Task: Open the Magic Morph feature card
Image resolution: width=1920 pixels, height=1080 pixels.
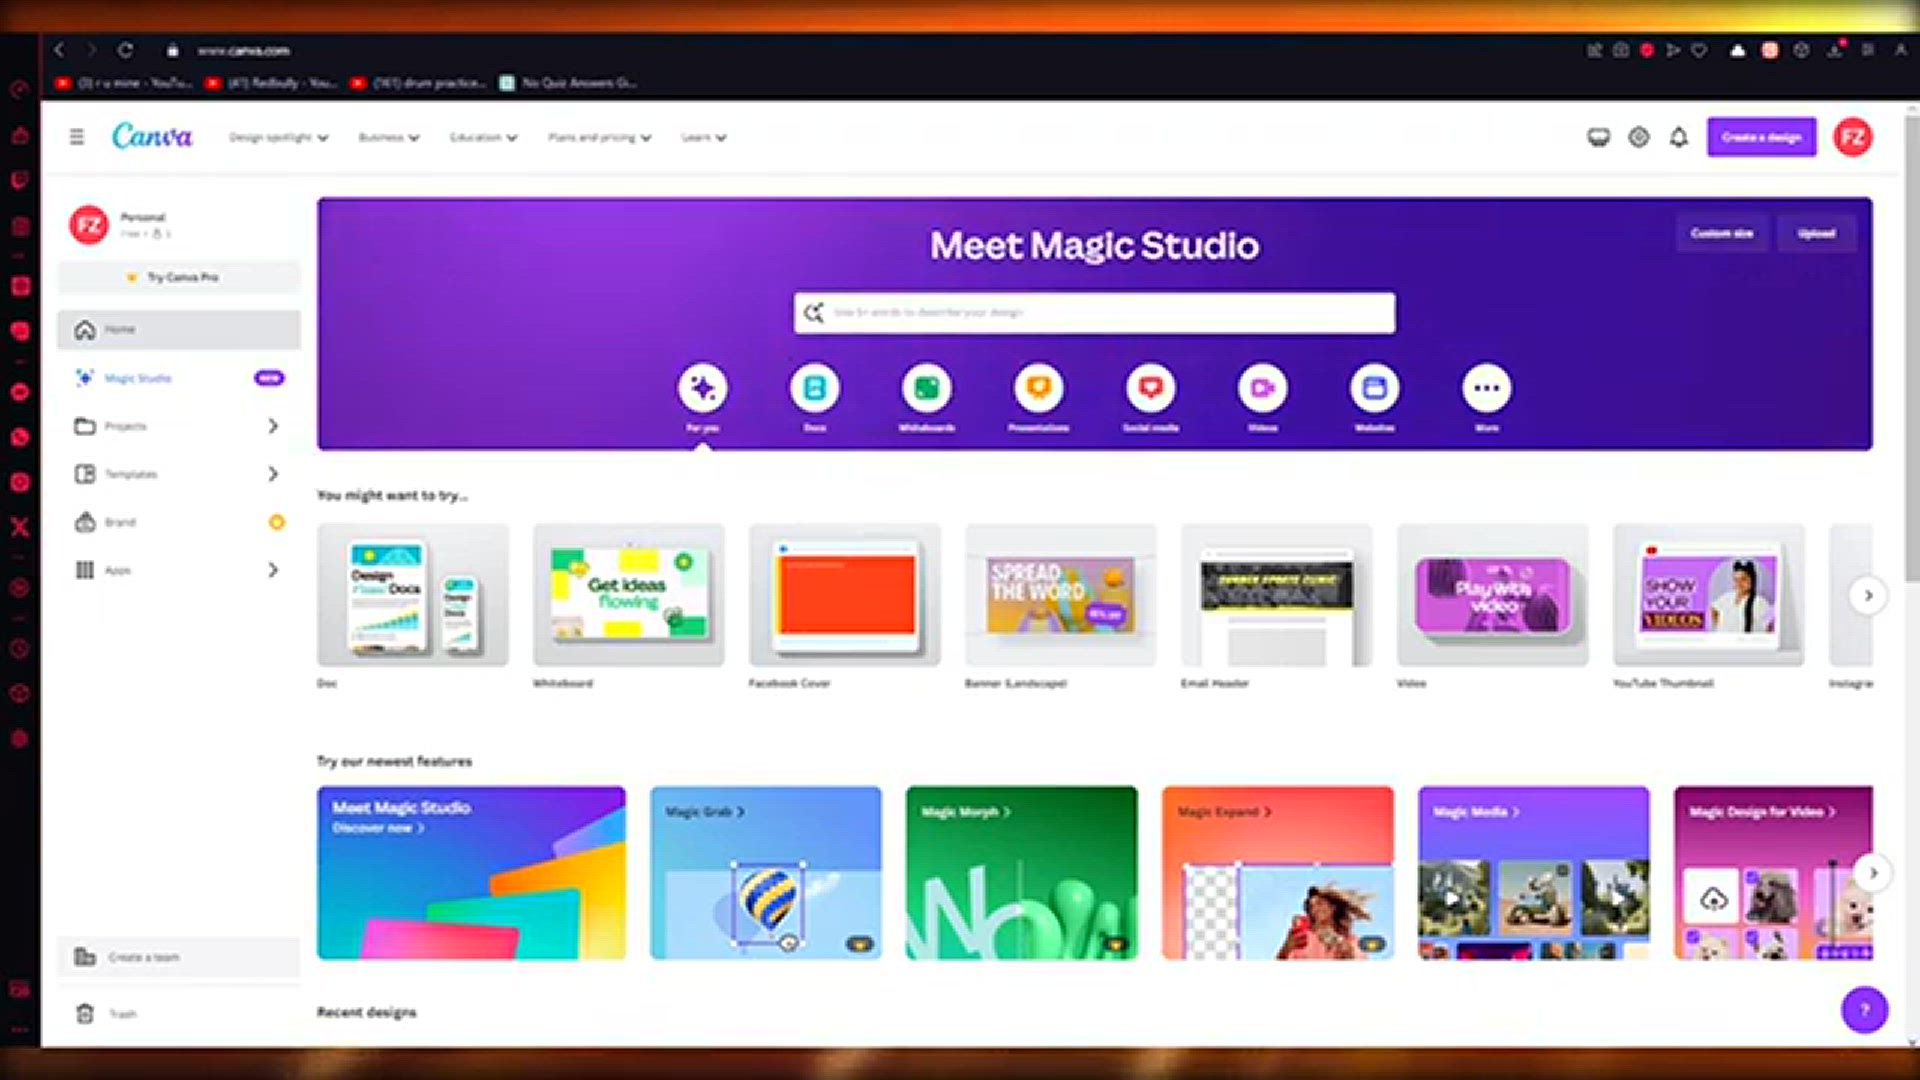Action: click(1022, 873)
